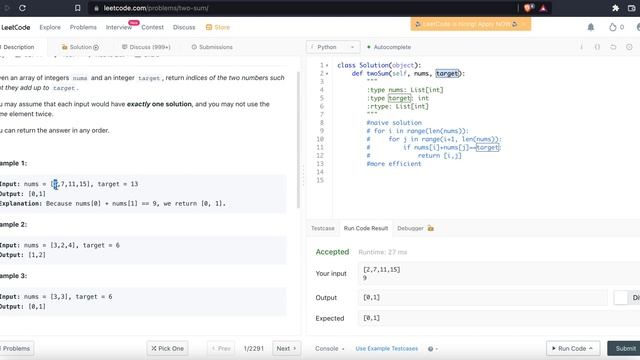Switch to the Testcase tab
Image resolution: width=640 pixels, height=360 pixels.
(322, 228)
